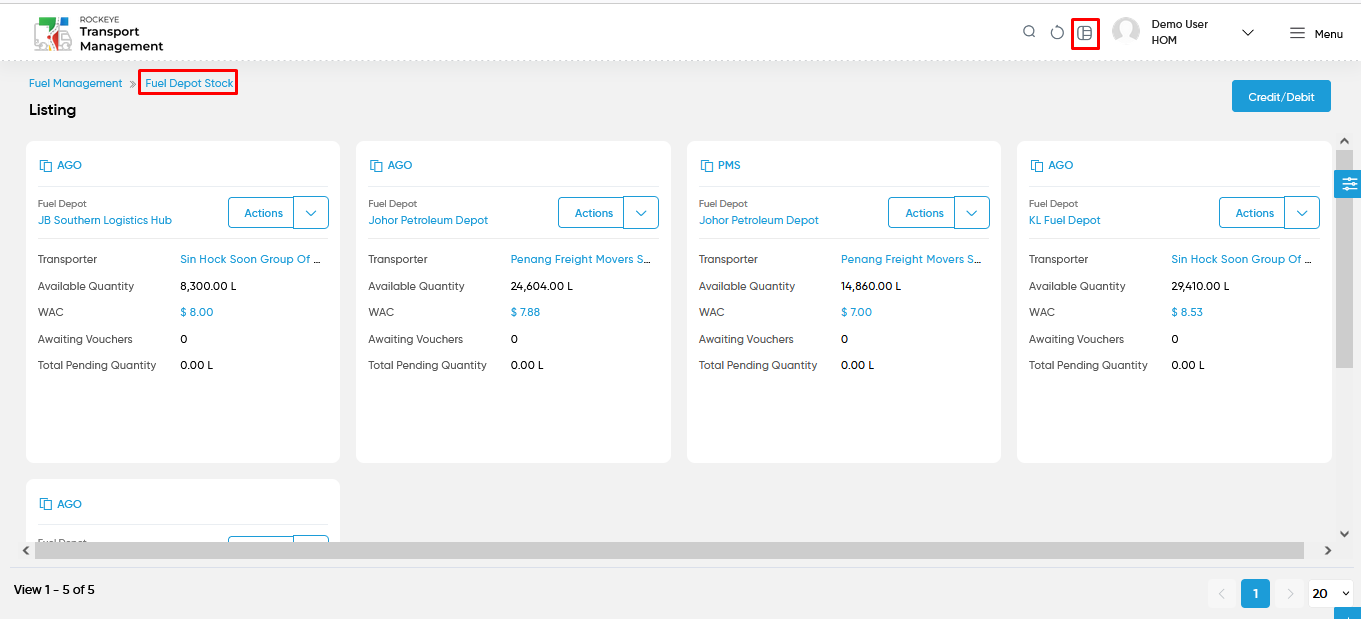Click horizontal scrollbar right arrow
This screenshot has height=619, width=1361.
tap(1328, 550)
